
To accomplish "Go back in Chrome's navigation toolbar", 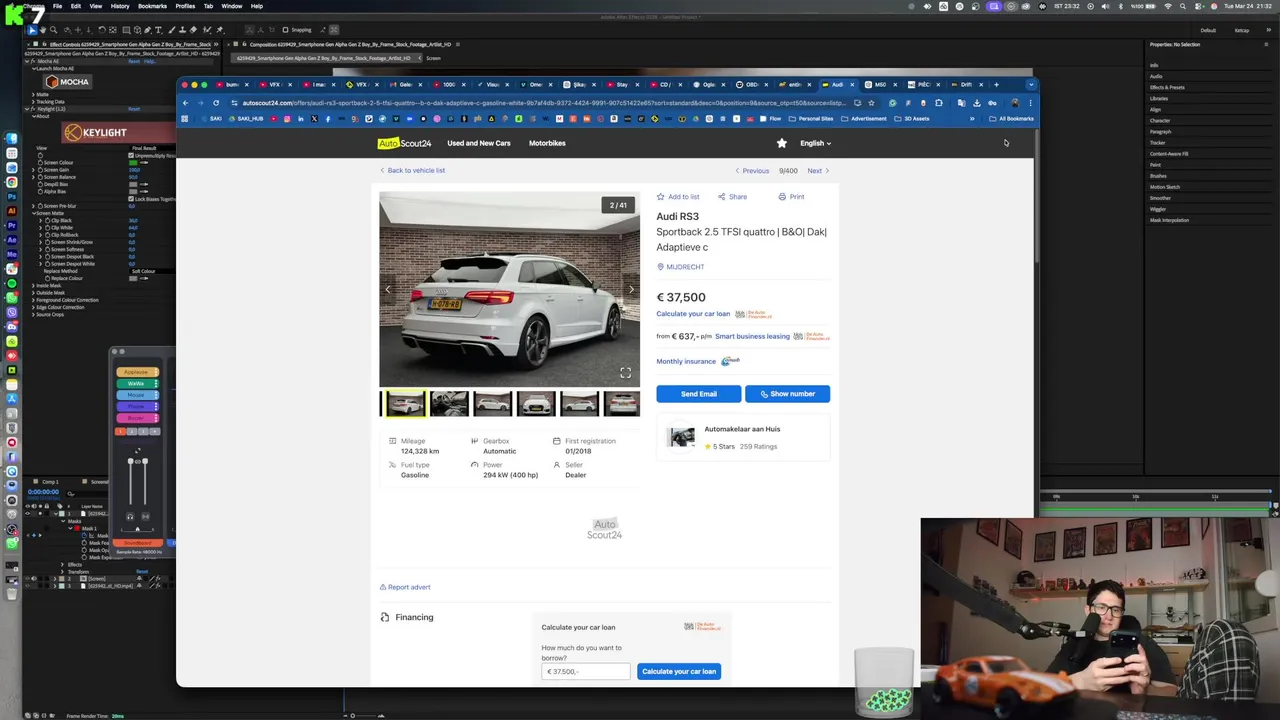I will [185, 103].
